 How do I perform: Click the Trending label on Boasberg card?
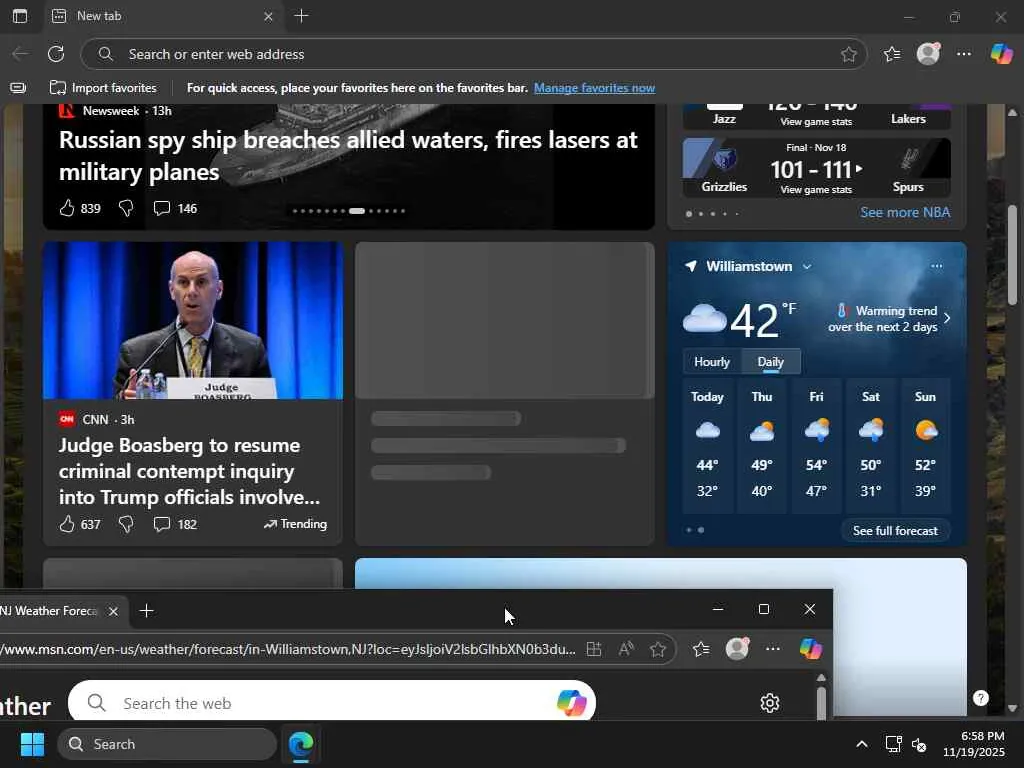point(295,524)
